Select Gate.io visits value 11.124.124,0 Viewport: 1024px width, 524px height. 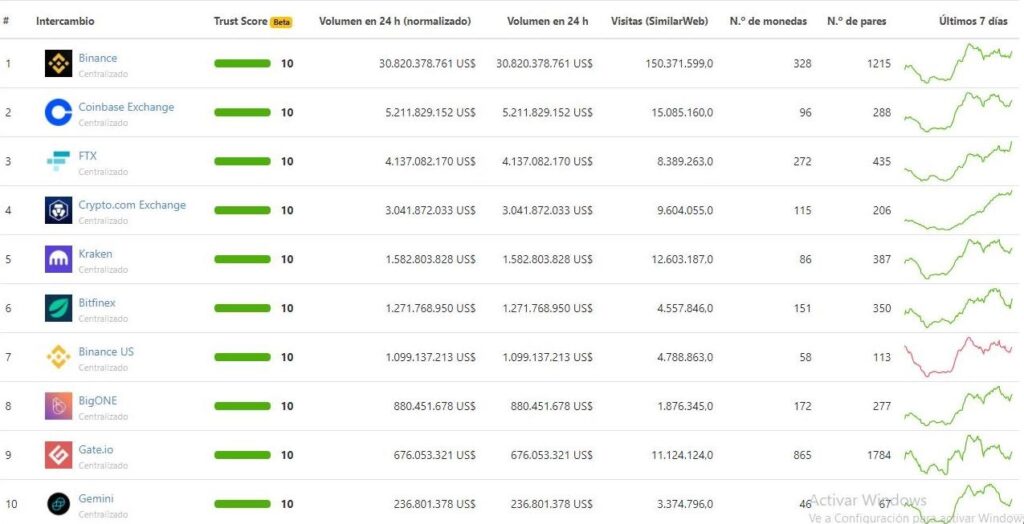coord(682,455)
